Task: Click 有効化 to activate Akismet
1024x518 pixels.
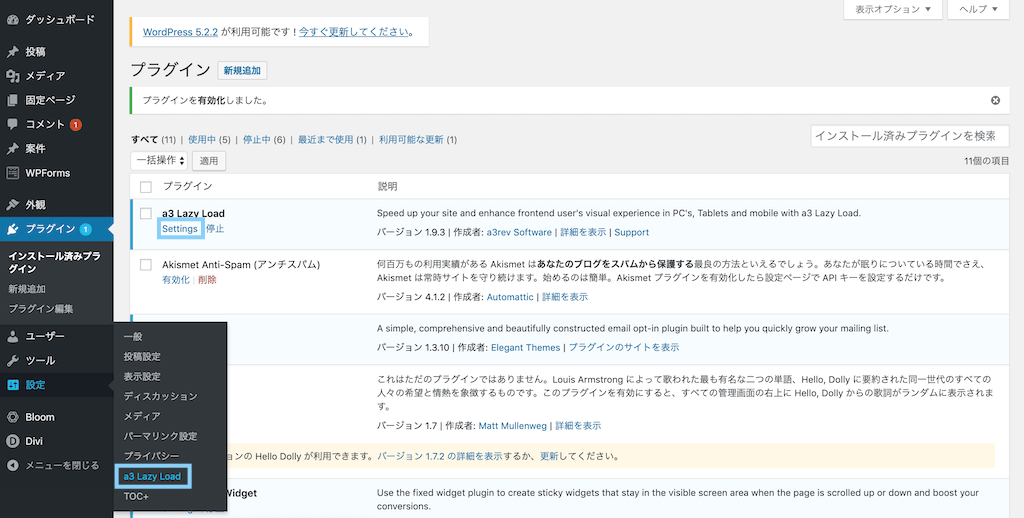Action: point(176,280)
